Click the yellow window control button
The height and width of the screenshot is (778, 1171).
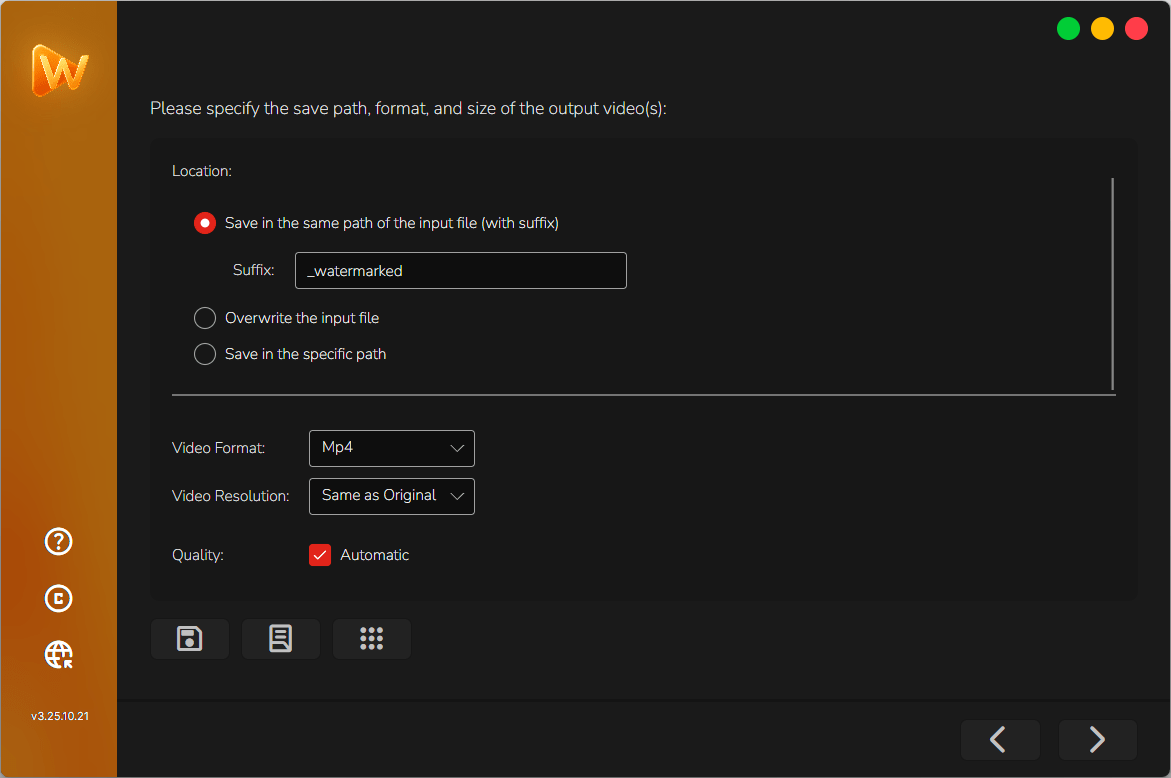pyautogui.click(x=1102, y=29)
